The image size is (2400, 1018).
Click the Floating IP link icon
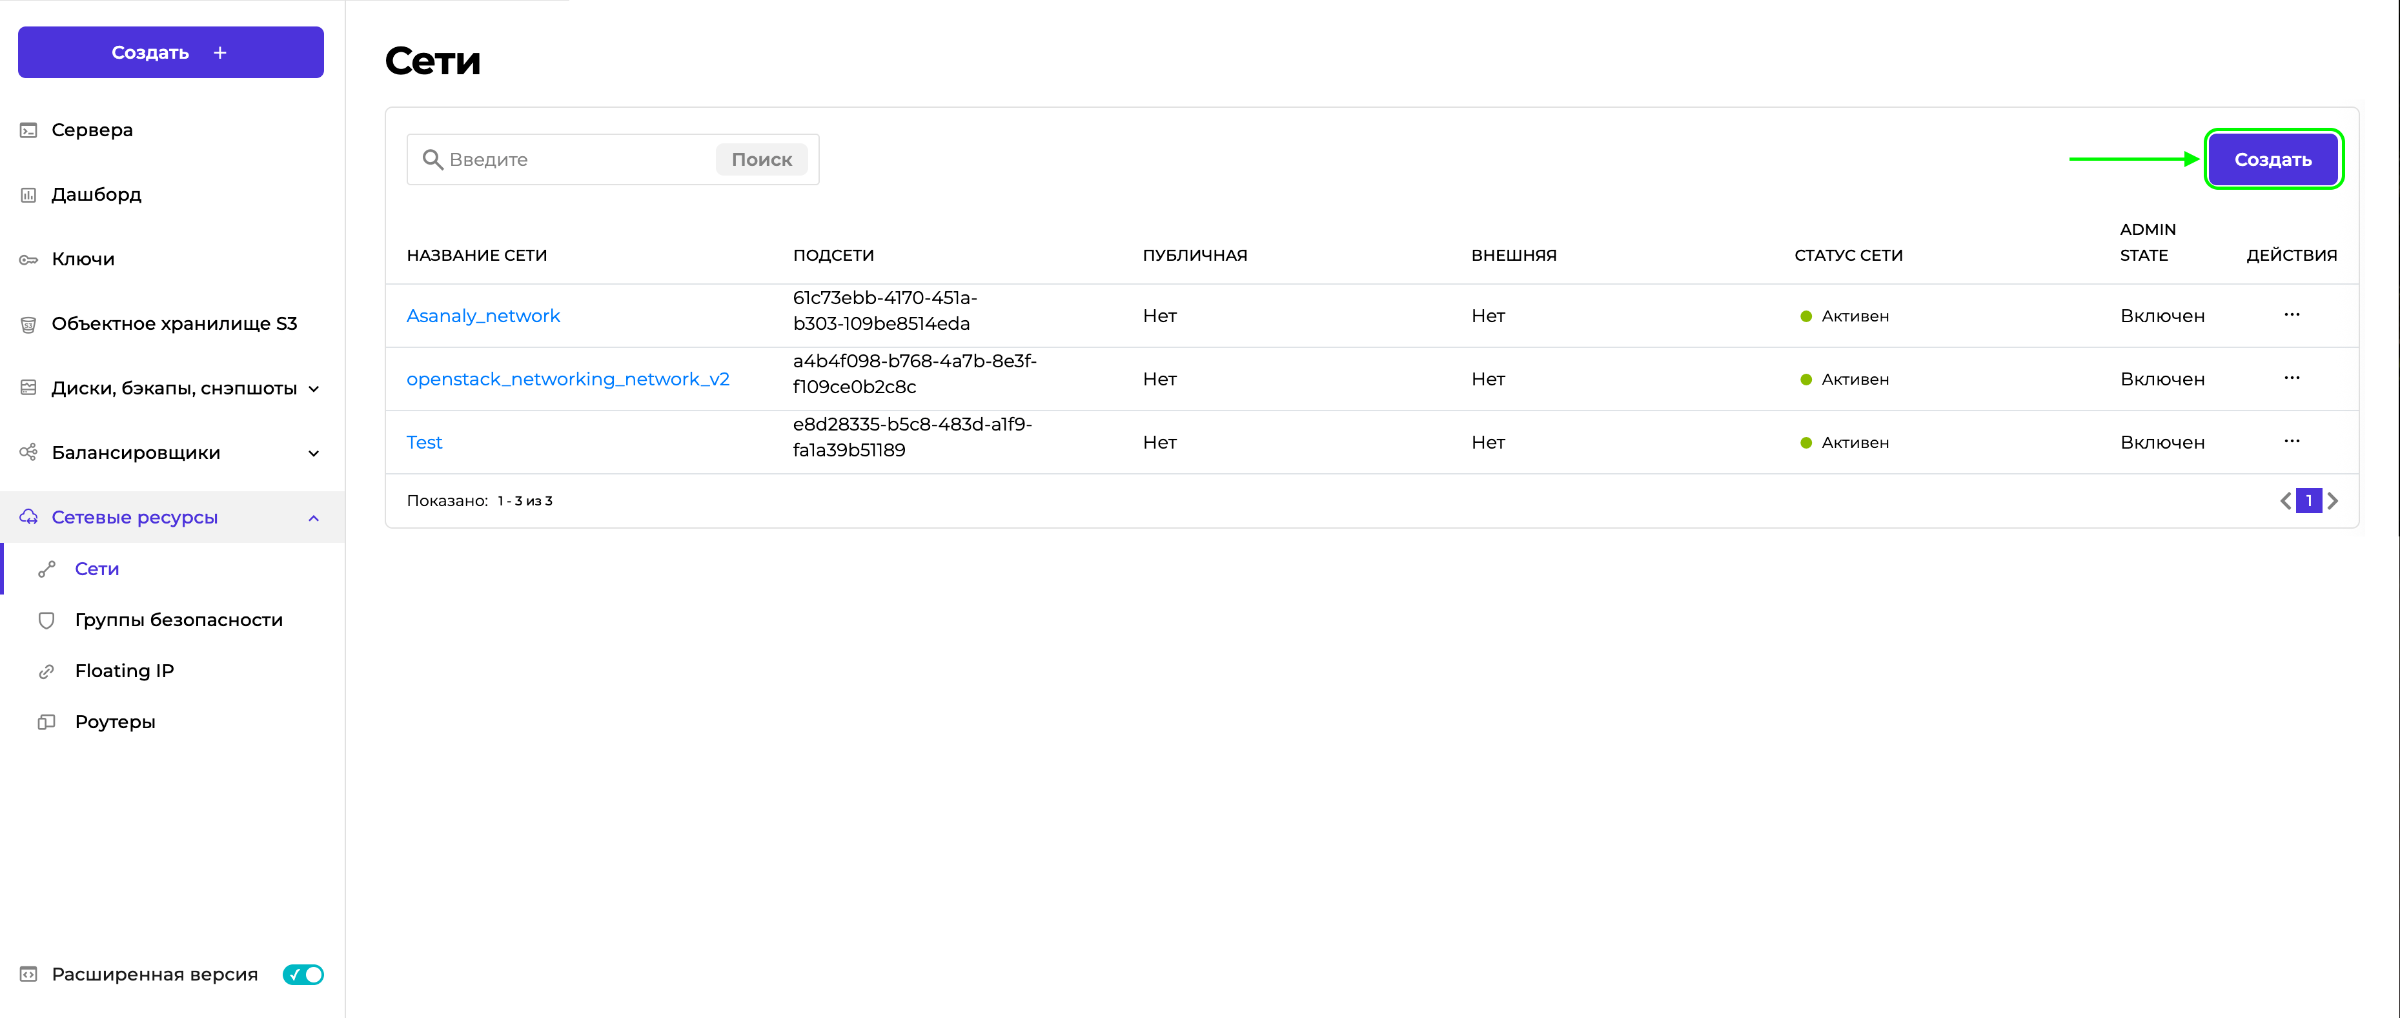46,671
